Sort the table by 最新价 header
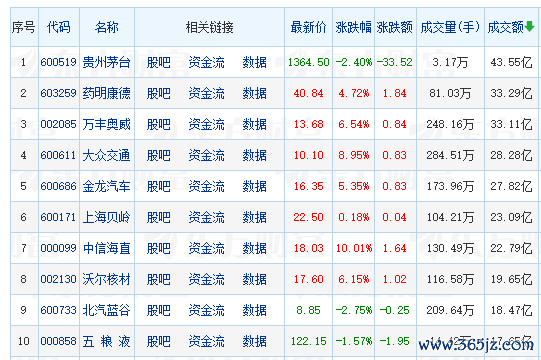The image size is (541, 360). coord(308,27)
